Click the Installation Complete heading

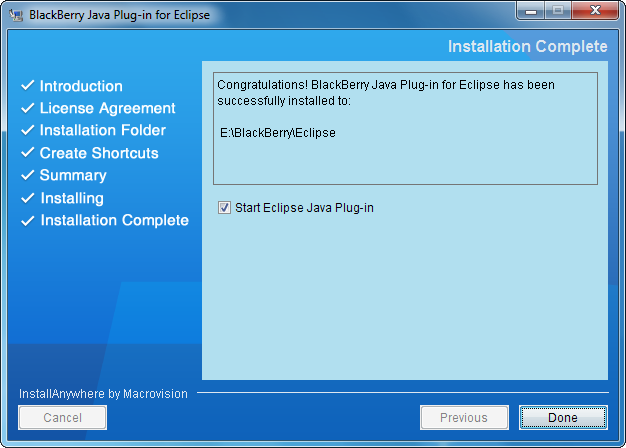point(527,46)
